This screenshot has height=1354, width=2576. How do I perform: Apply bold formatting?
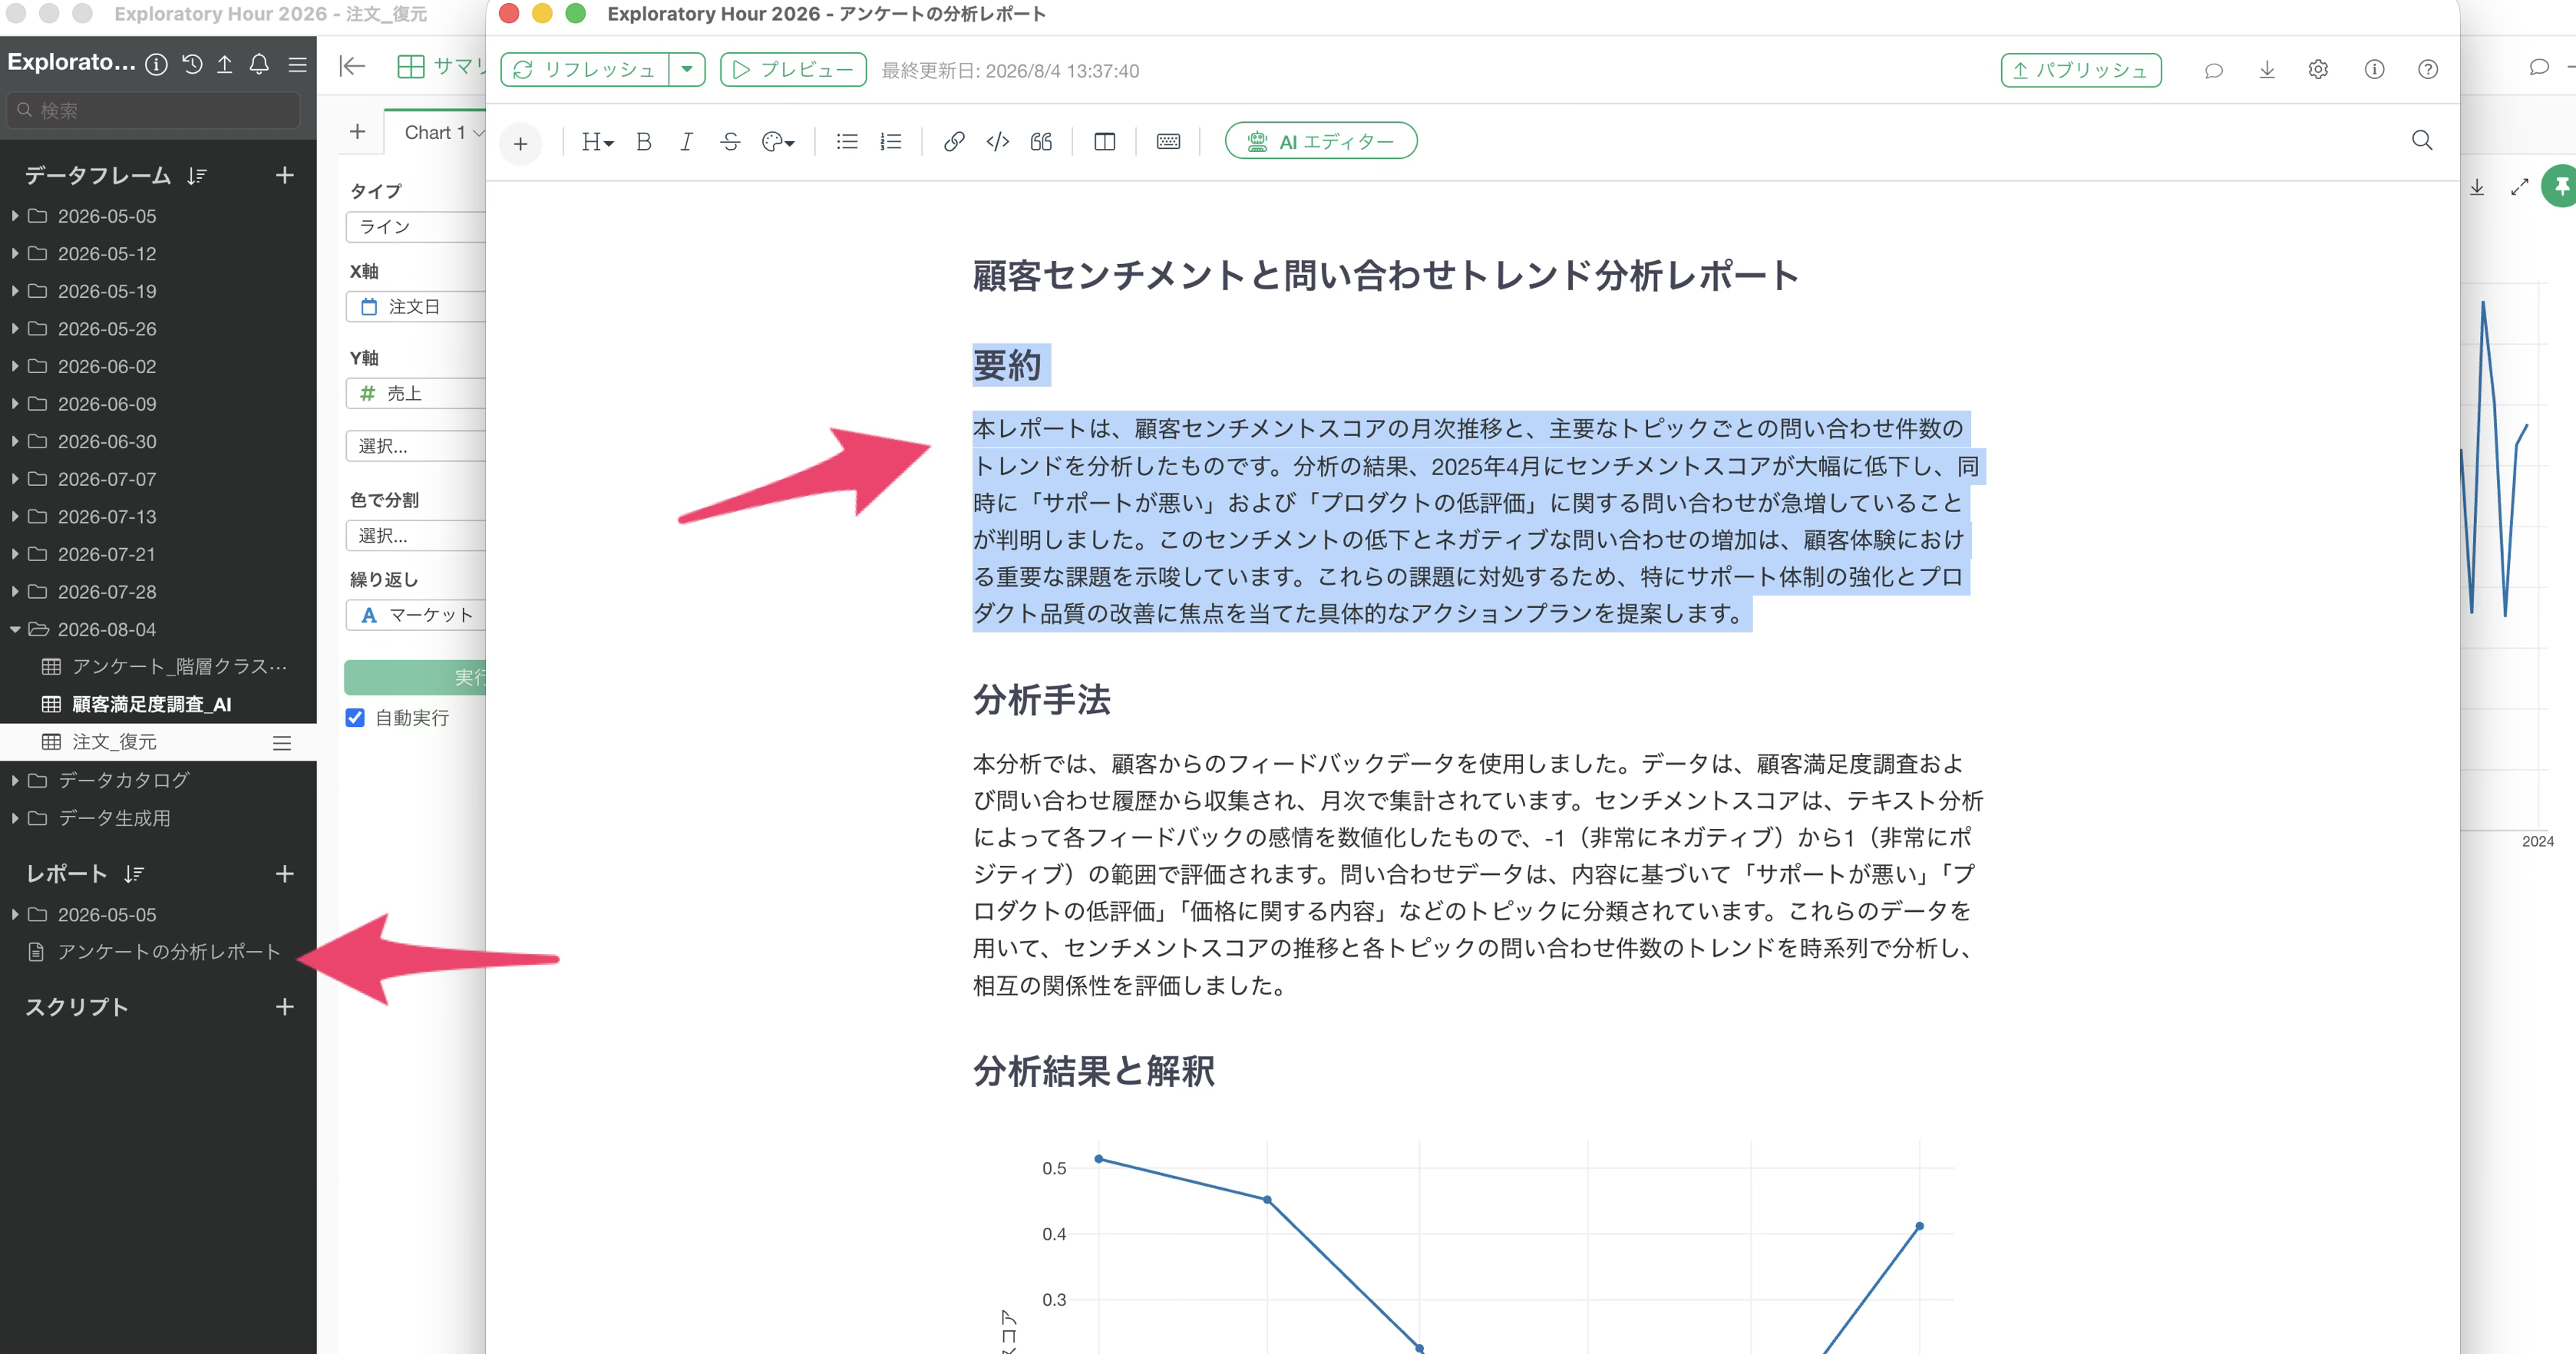(644, 142)
